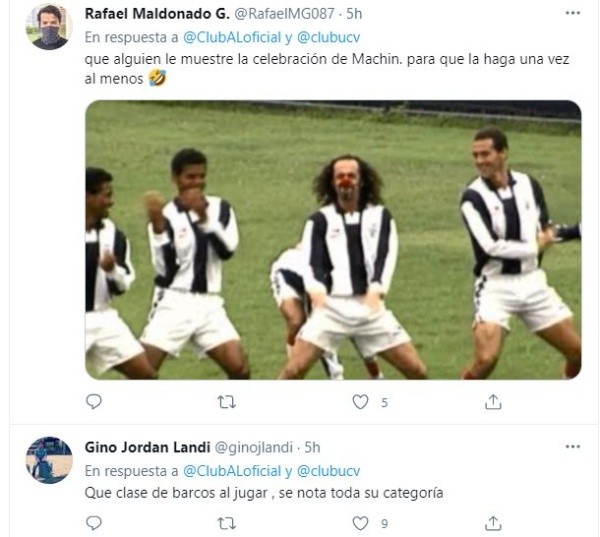Open the Gino Jordan Landi display name
Screen dimensions: 600x537
[147, 447]
